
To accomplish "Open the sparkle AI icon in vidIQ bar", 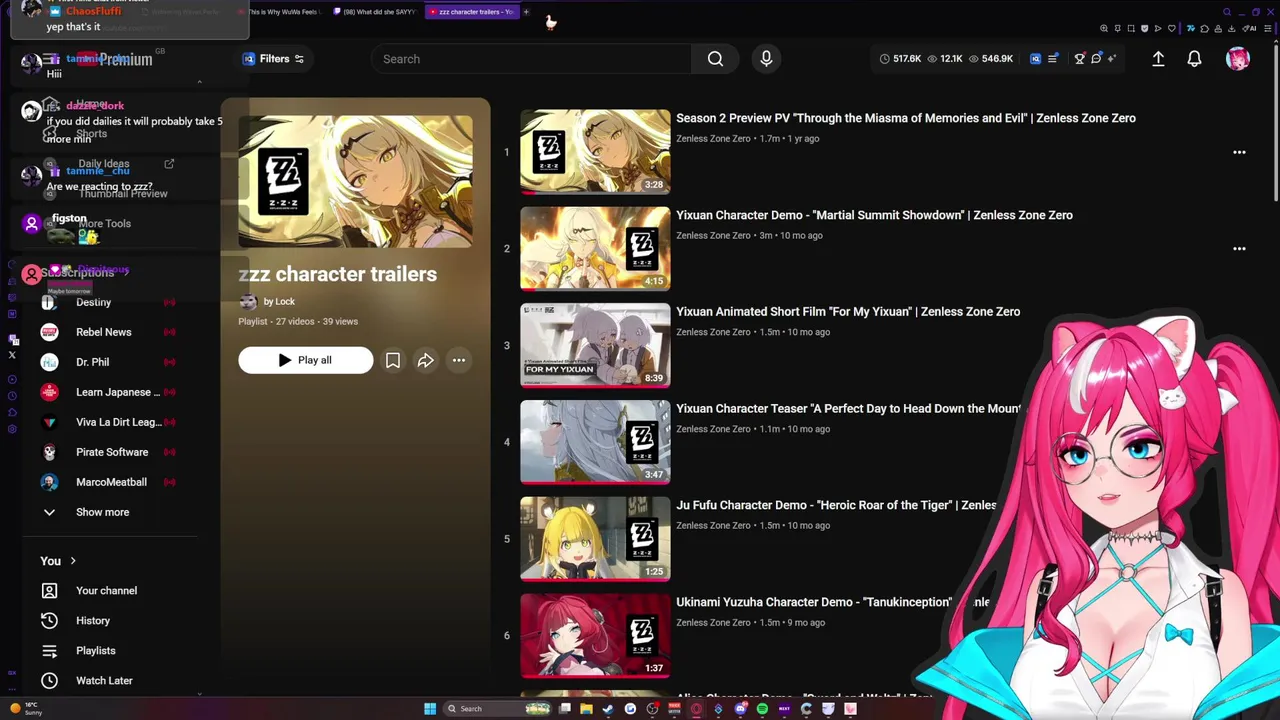I will coord(1112,59).
